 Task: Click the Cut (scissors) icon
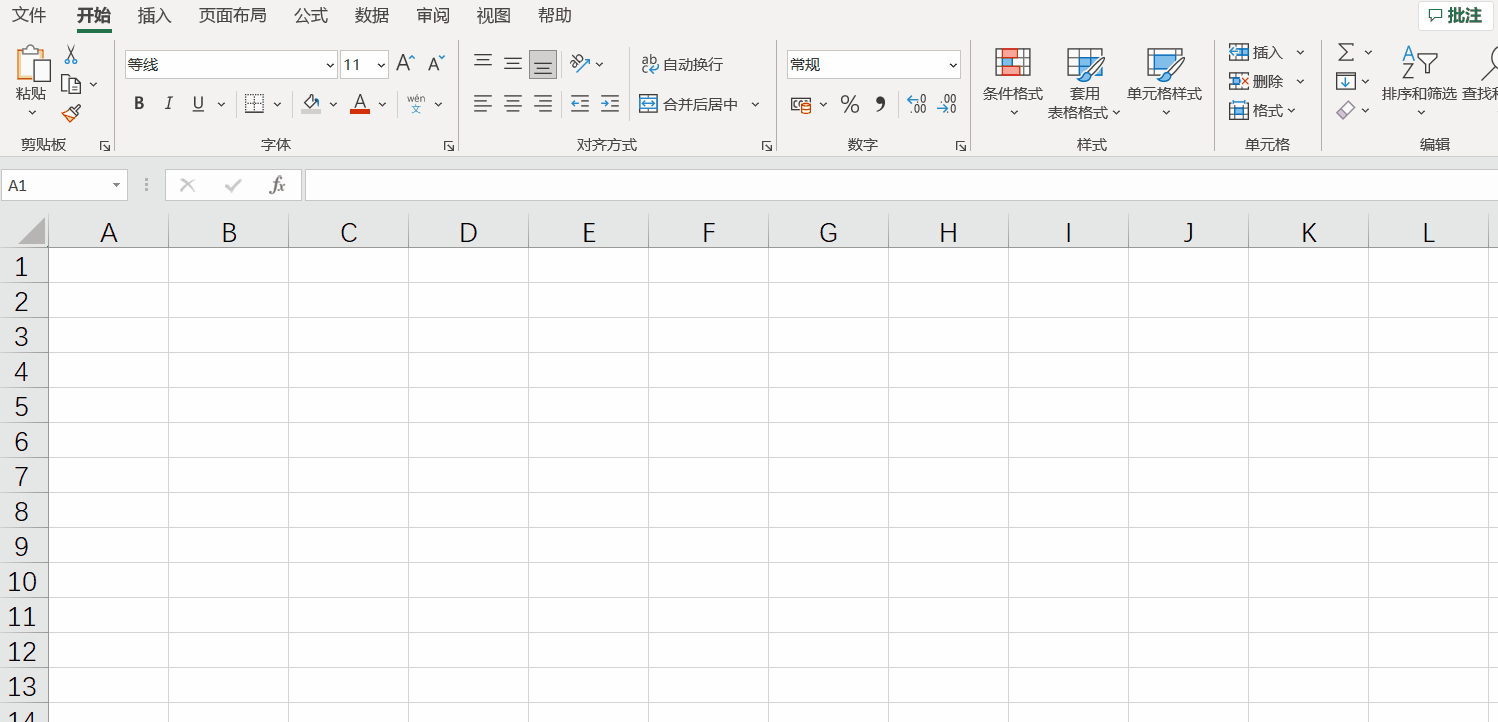point(70,52)
